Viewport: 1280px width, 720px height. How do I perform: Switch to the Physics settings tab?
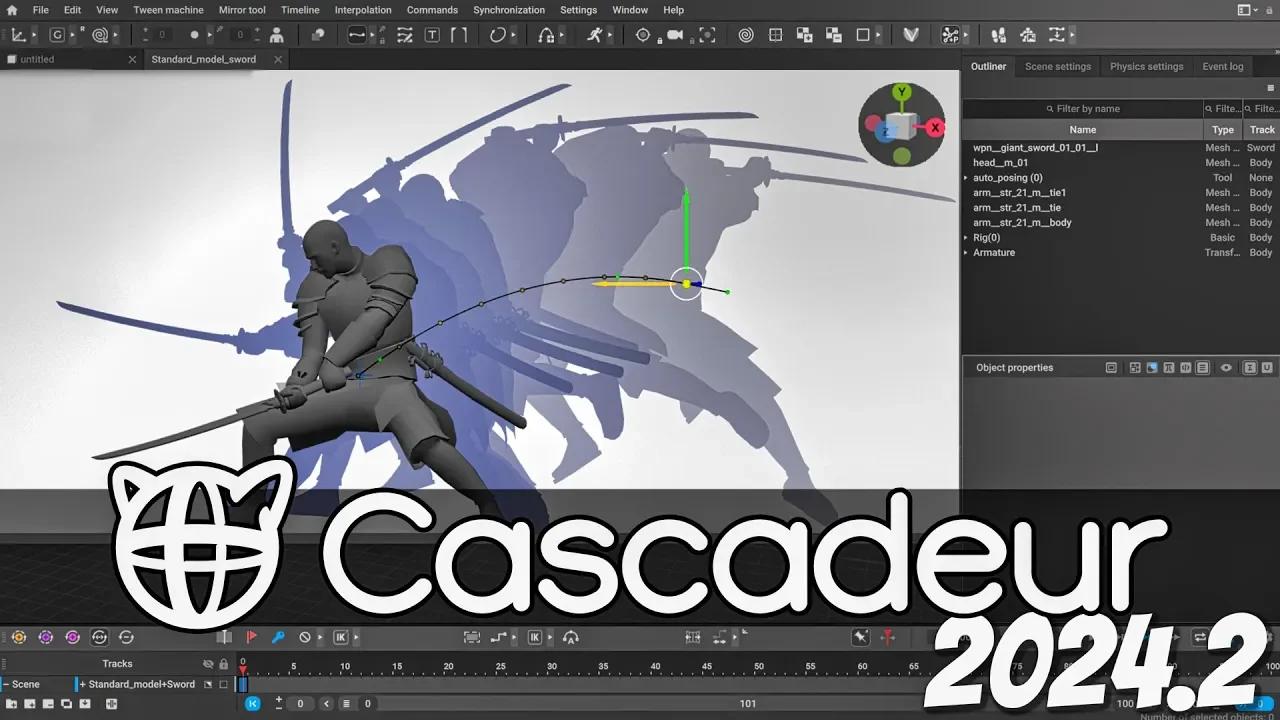[1146, 66]
